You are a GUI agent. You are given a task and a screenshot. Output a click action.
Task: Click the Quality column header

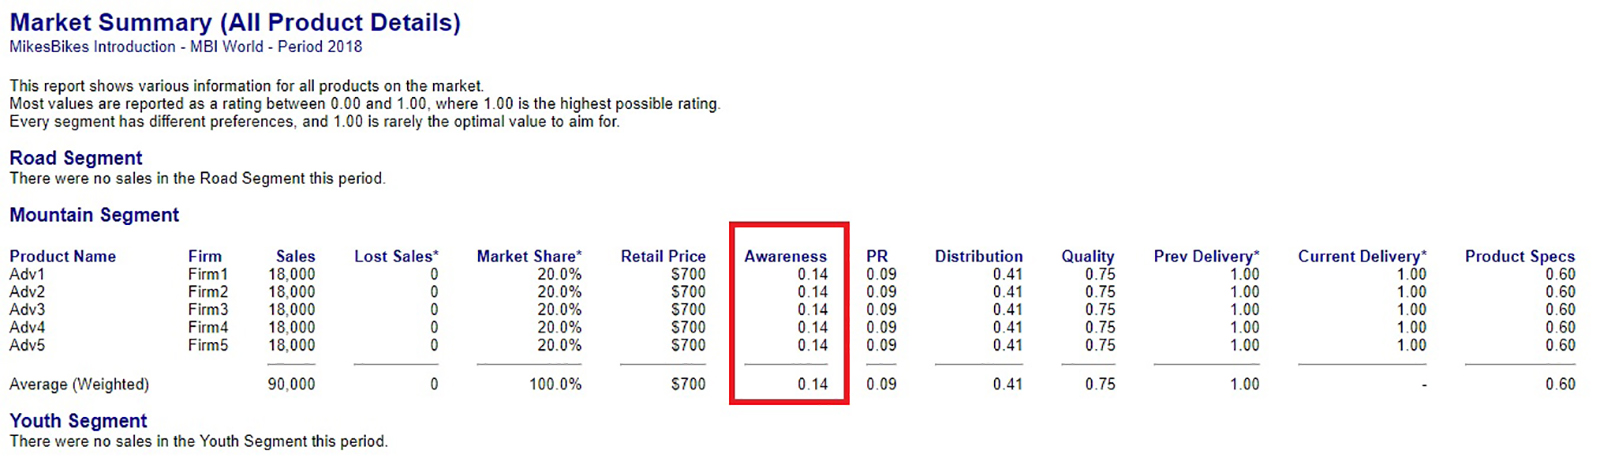click(x=1087, y=256)
